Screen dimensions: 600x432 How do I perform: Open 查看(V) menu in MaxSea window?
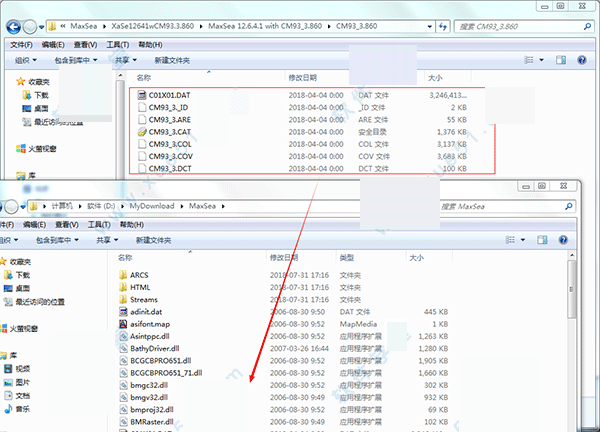[67, 225]
